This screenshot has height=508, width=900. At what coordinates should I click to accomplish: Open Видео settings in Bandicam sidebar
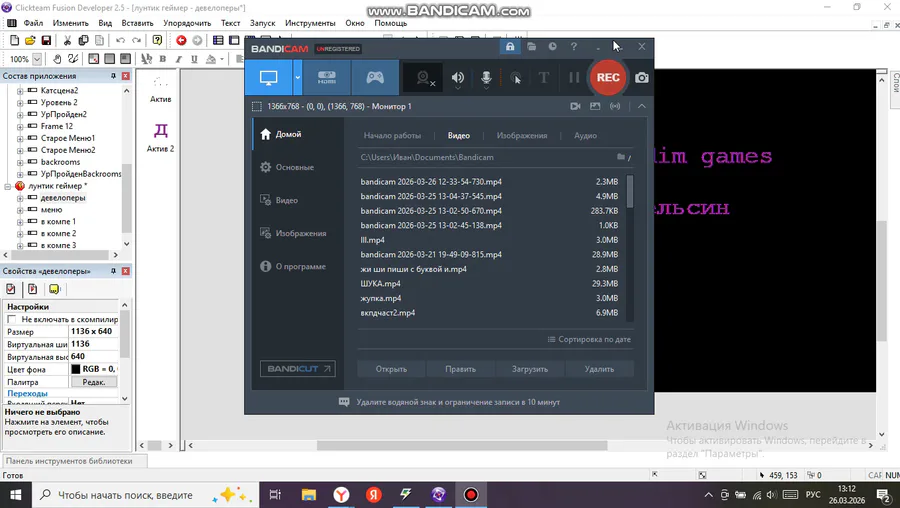(x=298, y=200)
